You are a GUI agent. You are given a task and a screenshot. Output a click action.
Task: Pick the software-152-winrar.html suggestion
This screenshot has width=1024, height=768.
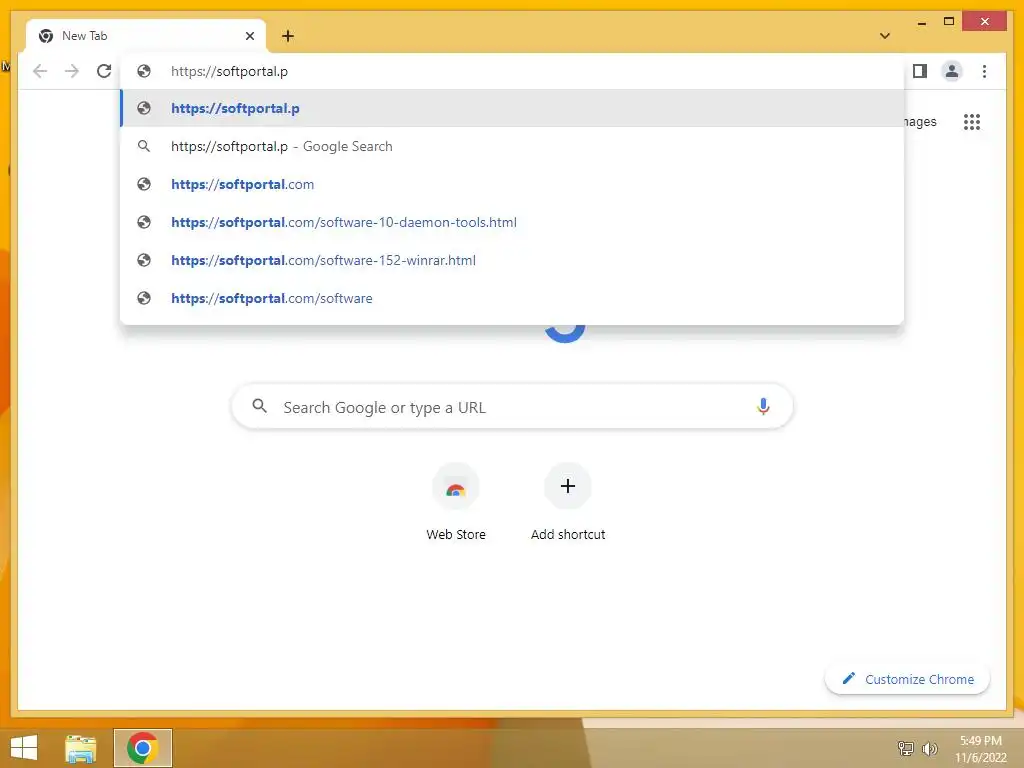pos(513,260)
